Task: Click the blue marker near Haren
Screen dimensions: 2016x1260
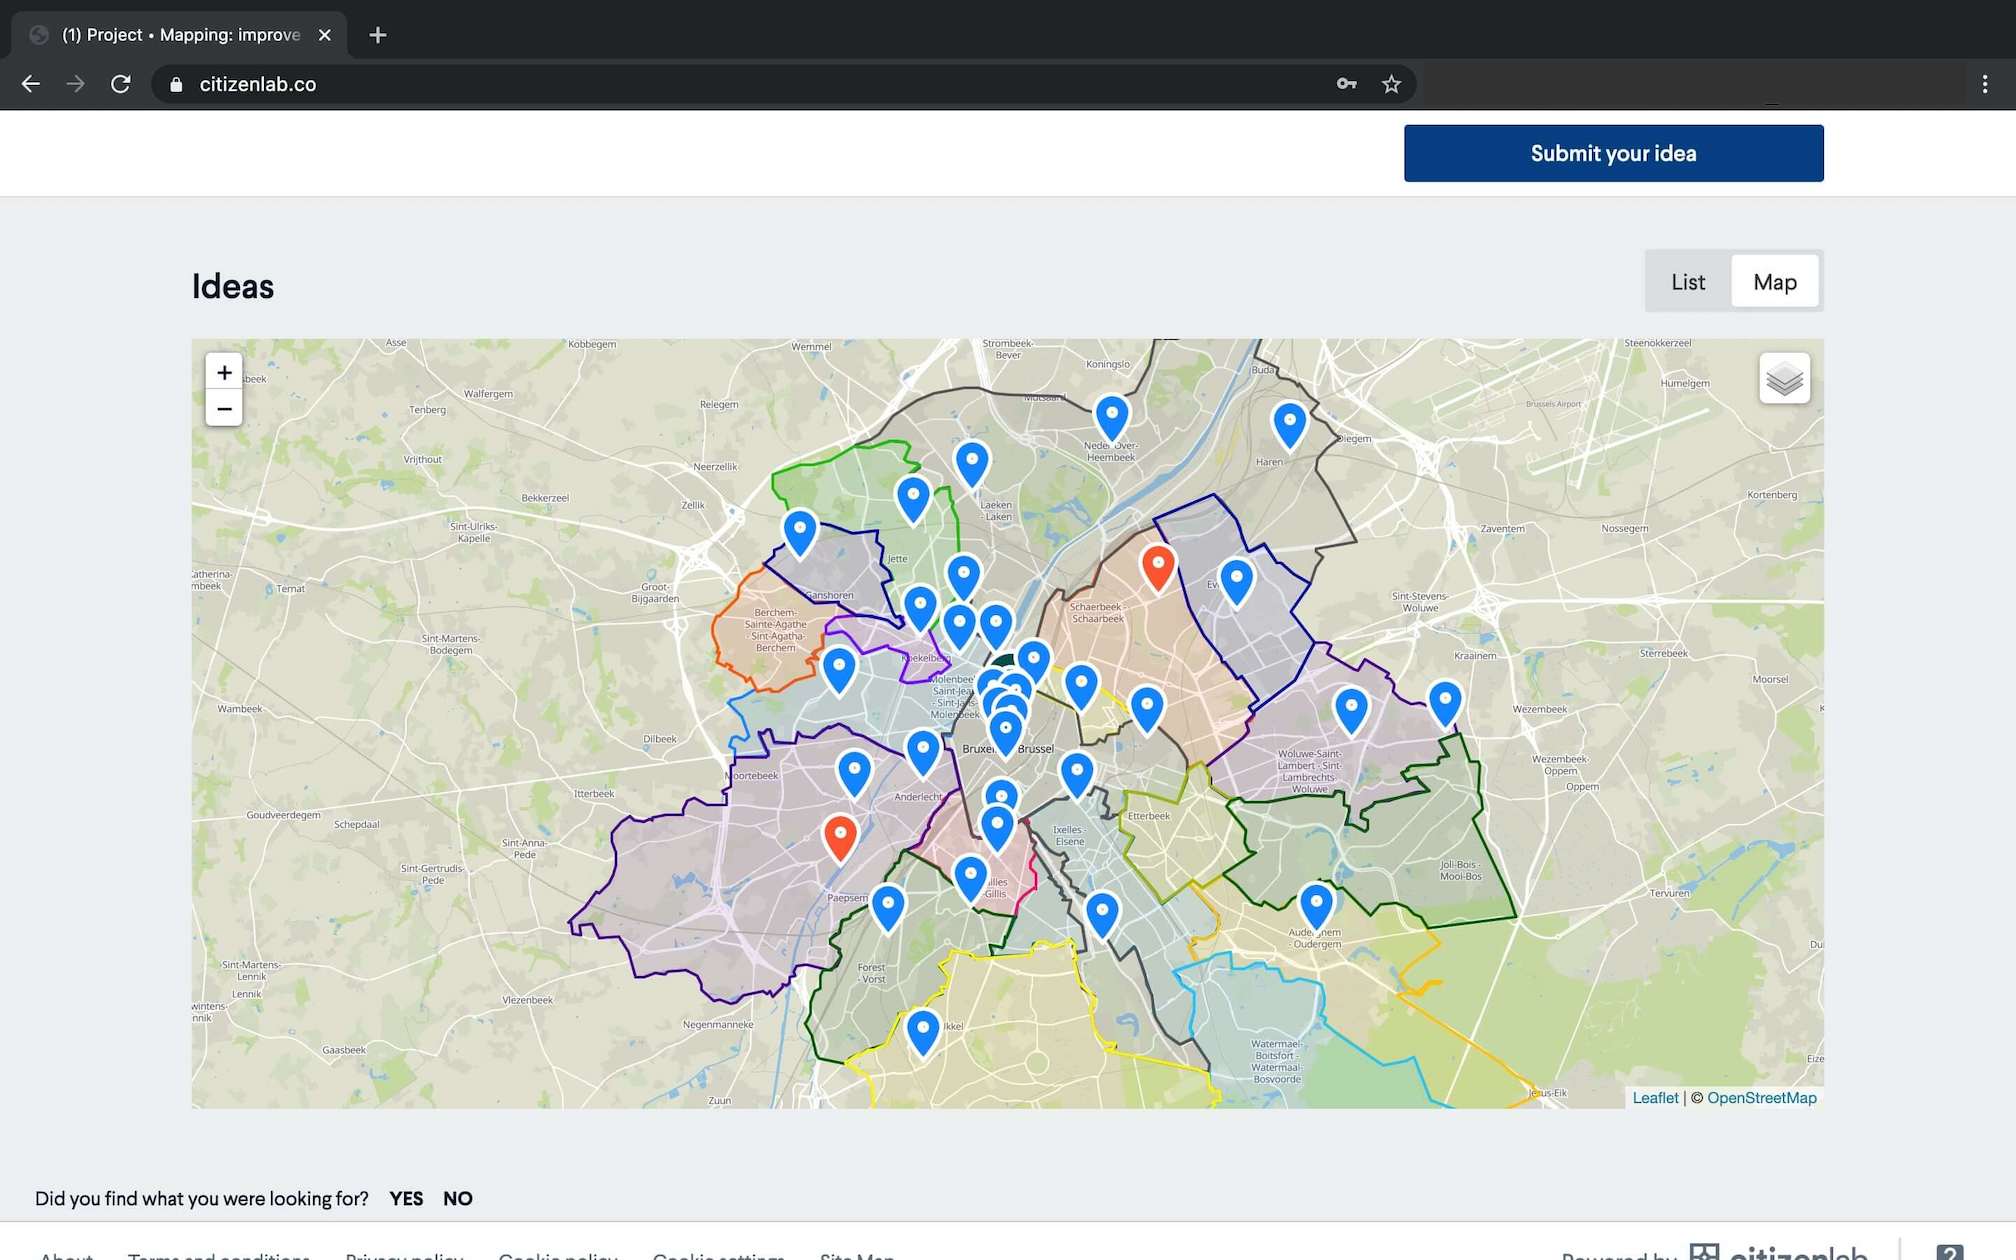Action: (x=1289, y=422)
